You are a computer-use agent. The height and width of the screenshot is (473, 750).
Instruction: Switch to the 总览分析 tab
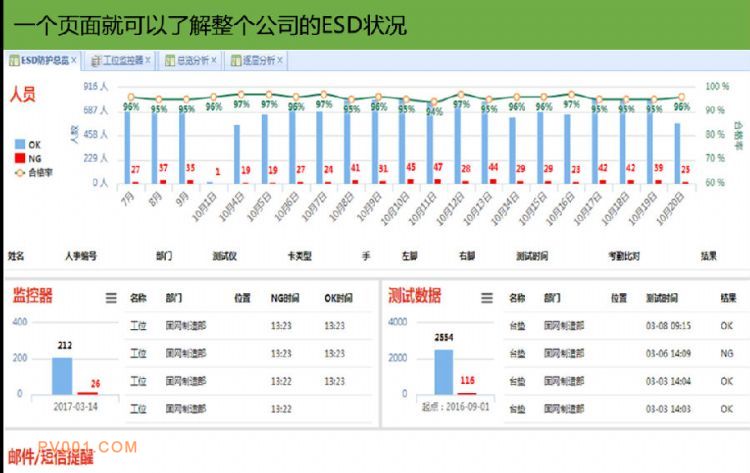coord(190,61)
